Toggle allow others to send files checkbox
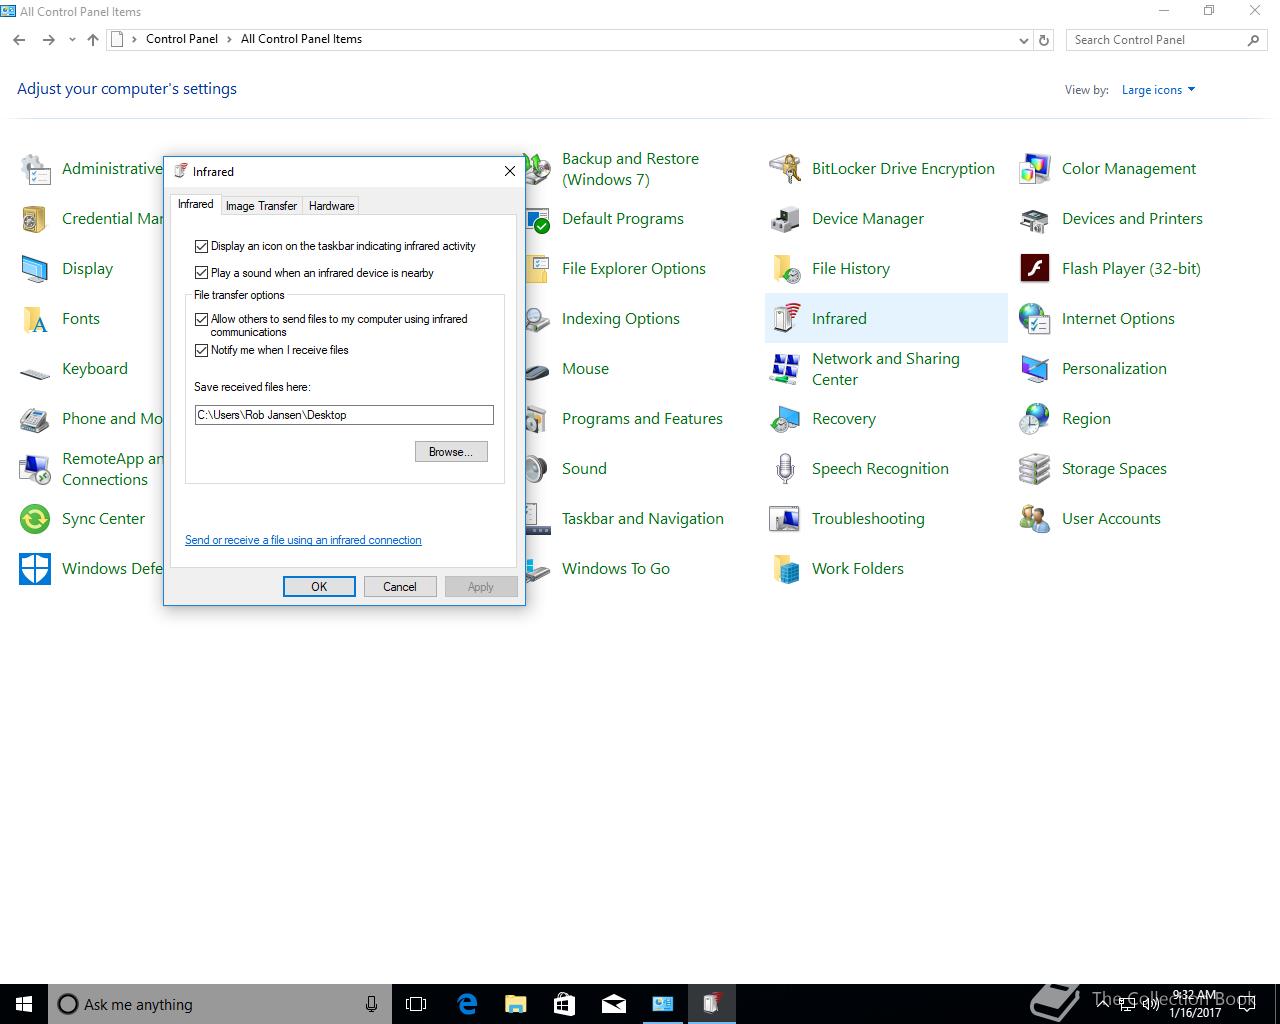 (202, 320)
